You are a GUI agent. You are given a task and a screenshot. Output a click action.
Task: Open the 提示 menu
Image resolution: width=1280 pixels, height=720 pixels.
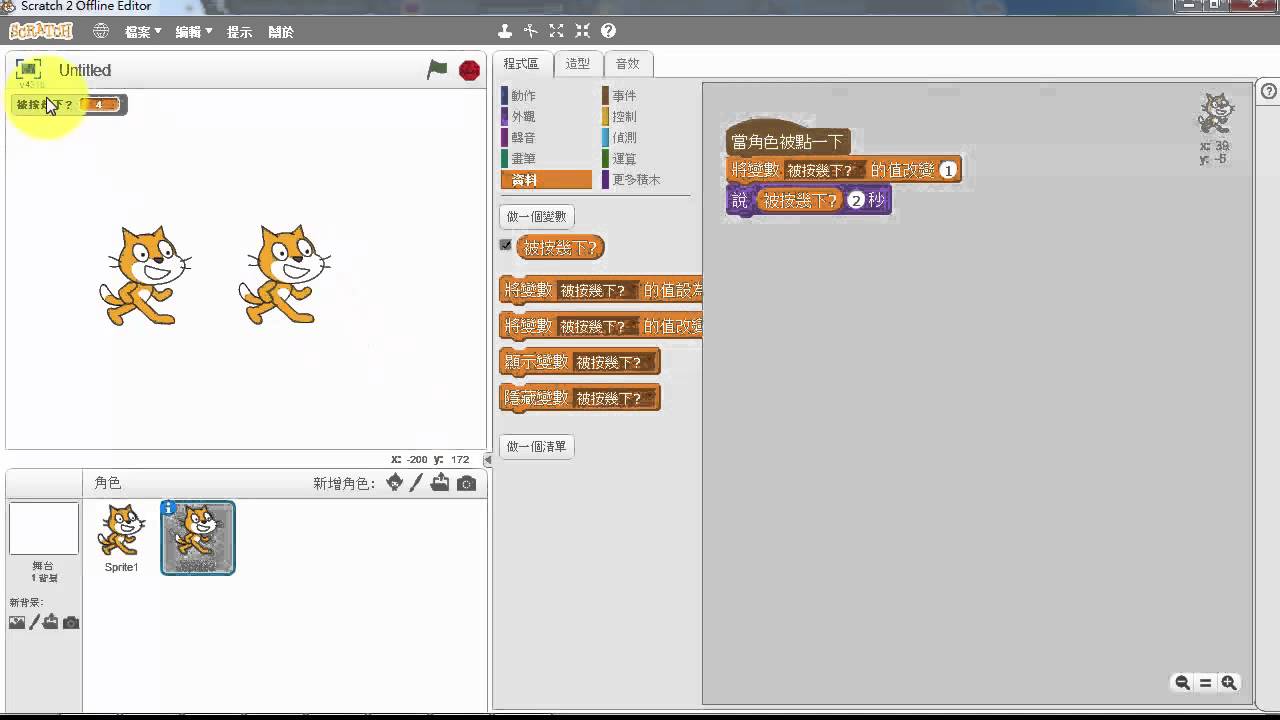point(239,32)
